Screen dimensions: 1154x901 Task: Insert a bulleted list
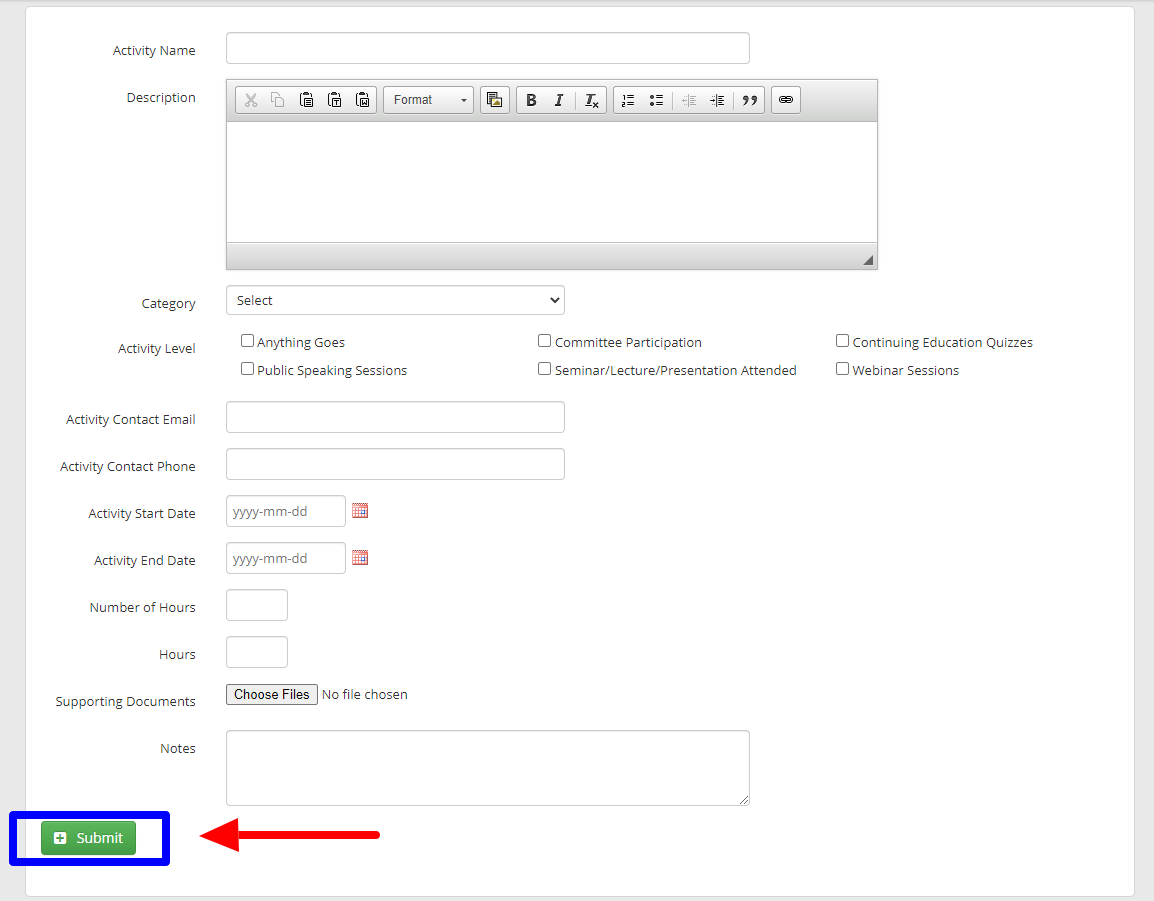point(656,100)
